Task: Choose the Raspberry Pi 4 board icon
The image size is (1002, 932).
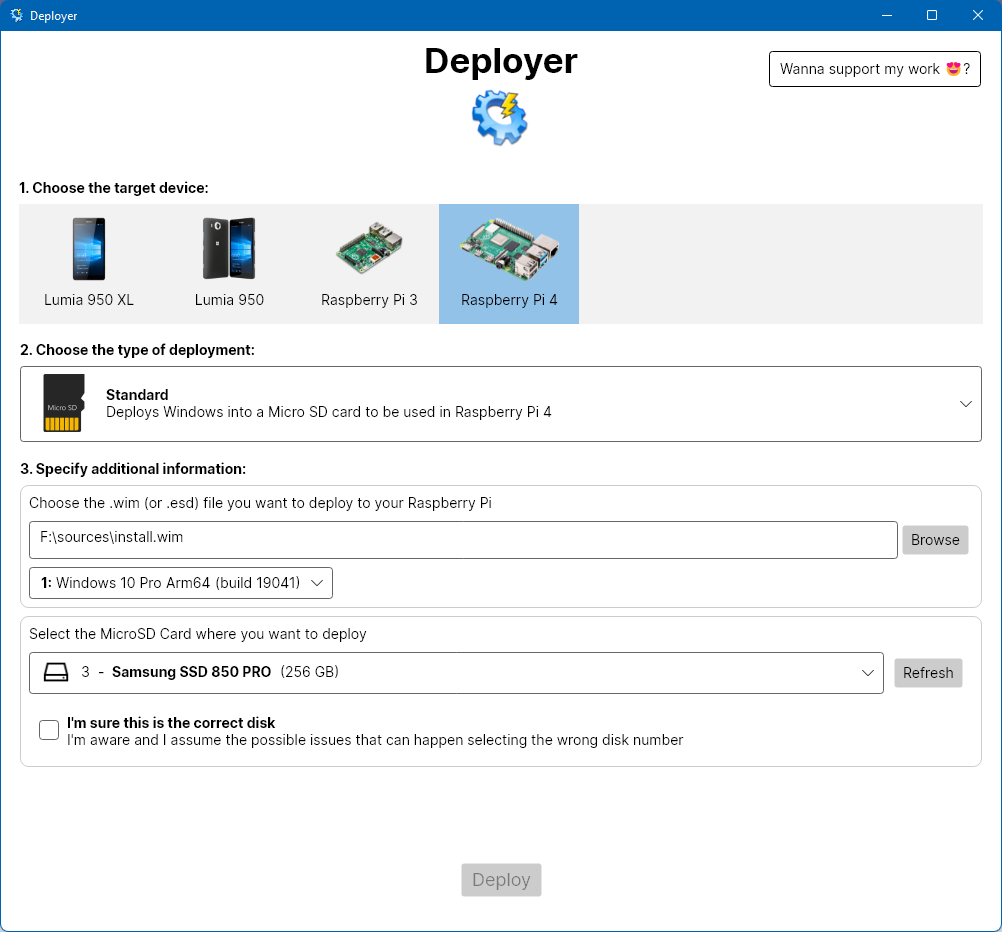Action: (509, 249)
